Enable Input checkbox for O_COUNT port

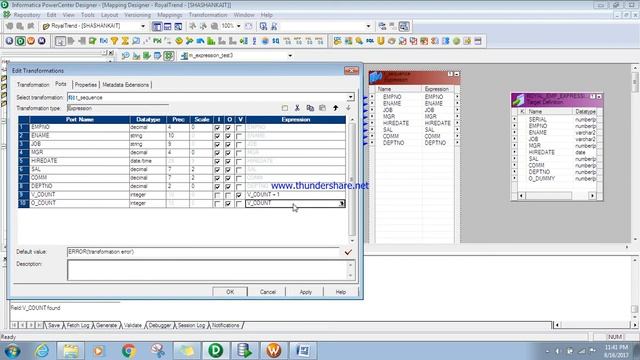click(217, 203)
